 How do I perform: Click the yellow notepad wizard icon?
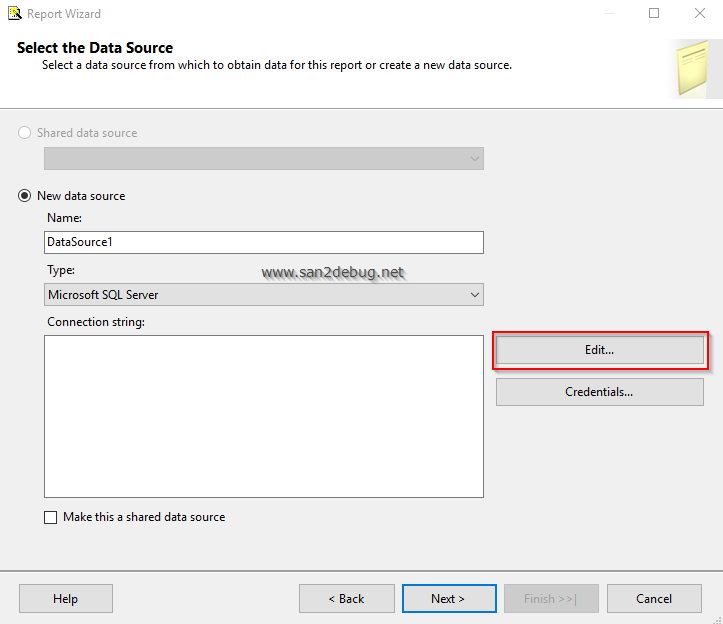click(691, 67)
